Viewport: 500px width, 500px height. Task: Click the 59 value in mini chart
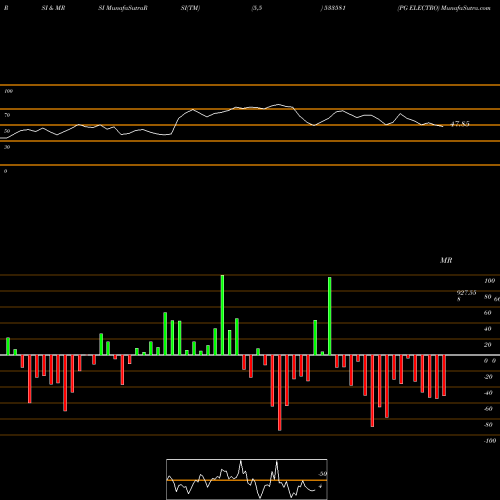pyautogui.click(x=323, y=474)
